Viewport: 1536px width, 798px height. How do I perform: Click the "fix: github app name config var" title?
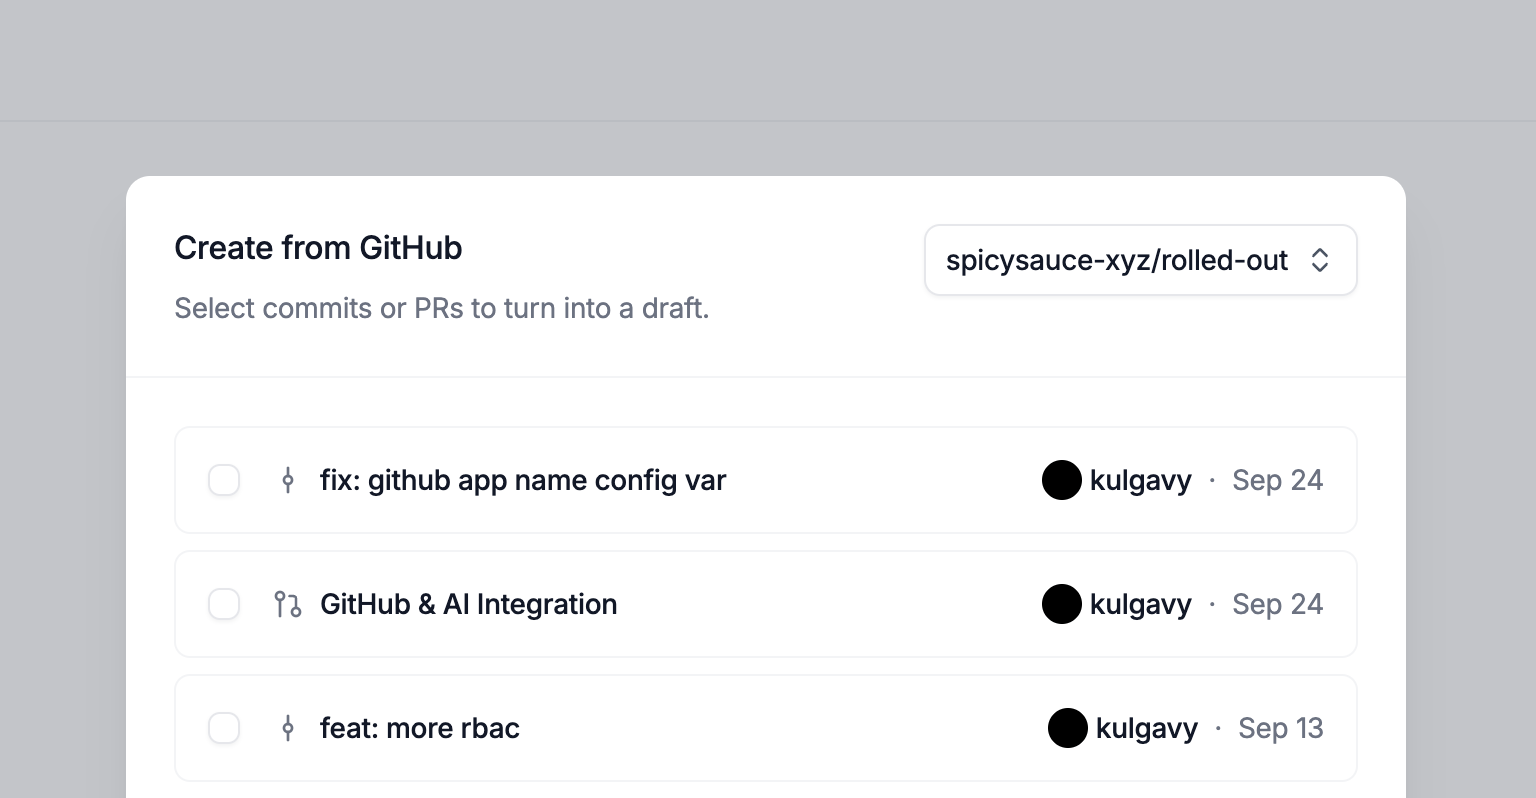523,481
